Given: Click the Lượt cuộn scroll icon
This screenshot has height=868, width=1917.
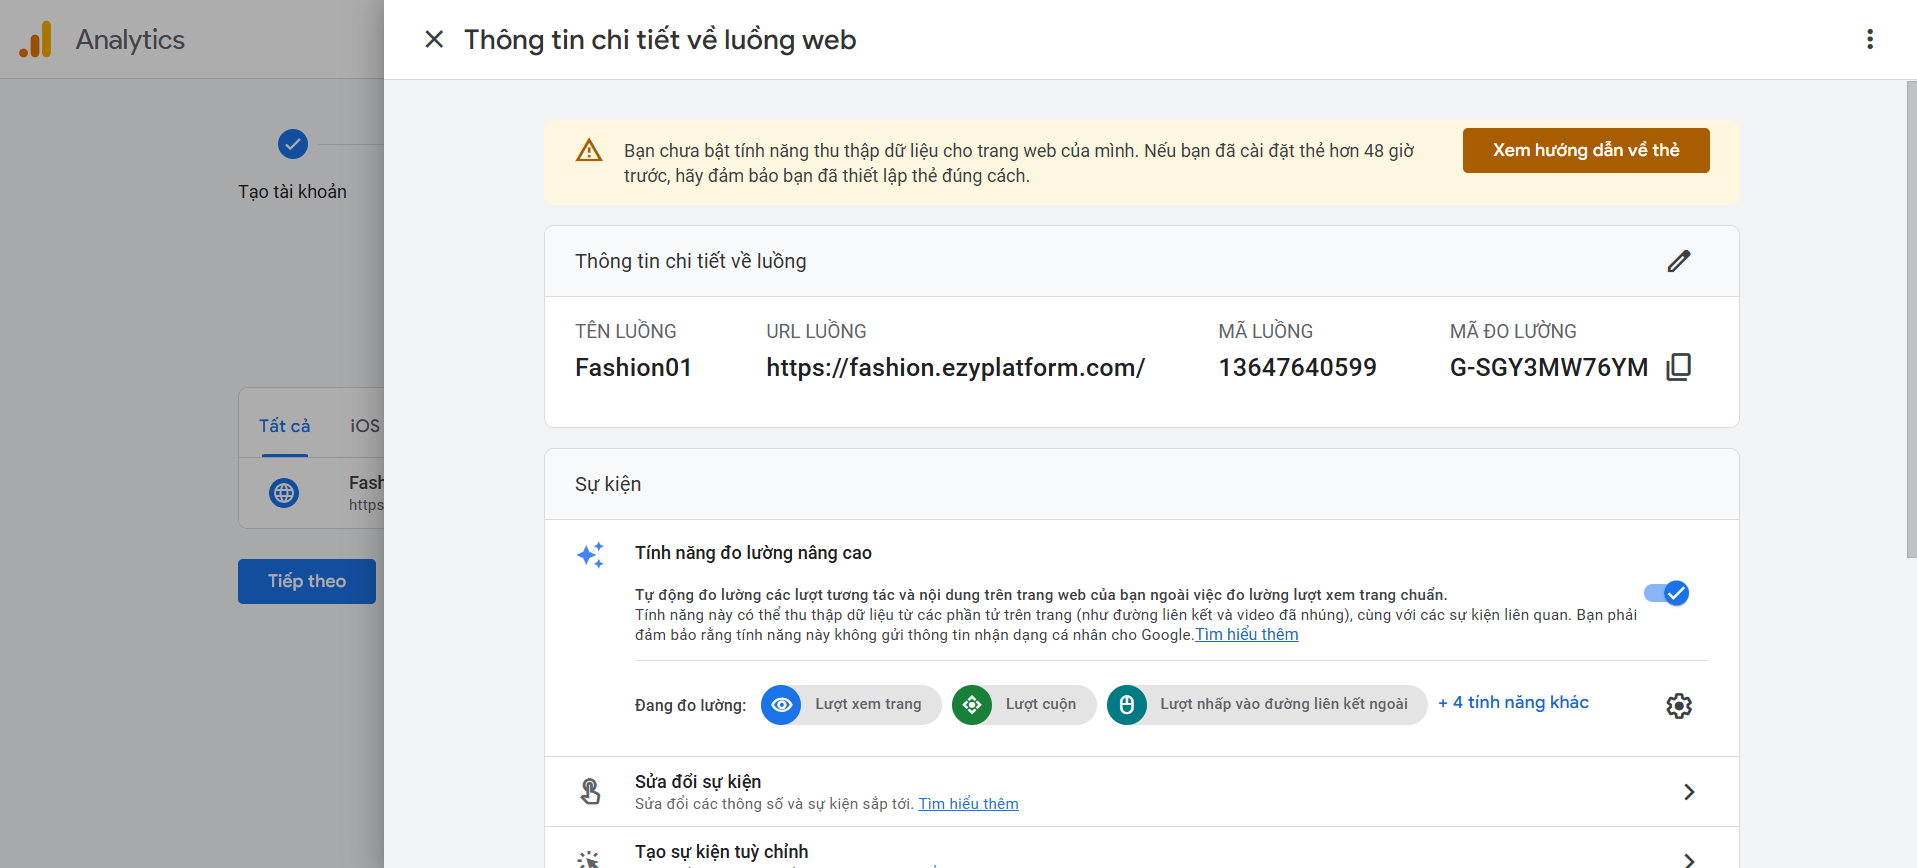Looking at the screenshot, I should 972,705.
